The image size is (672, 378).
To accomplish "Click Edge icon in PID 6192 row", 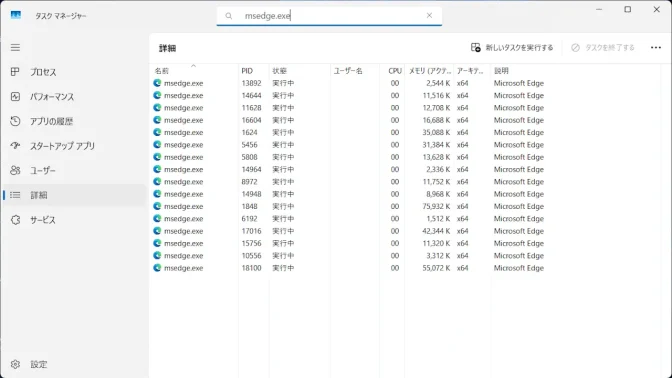I will pyautogui.click(x=157, y=219).
